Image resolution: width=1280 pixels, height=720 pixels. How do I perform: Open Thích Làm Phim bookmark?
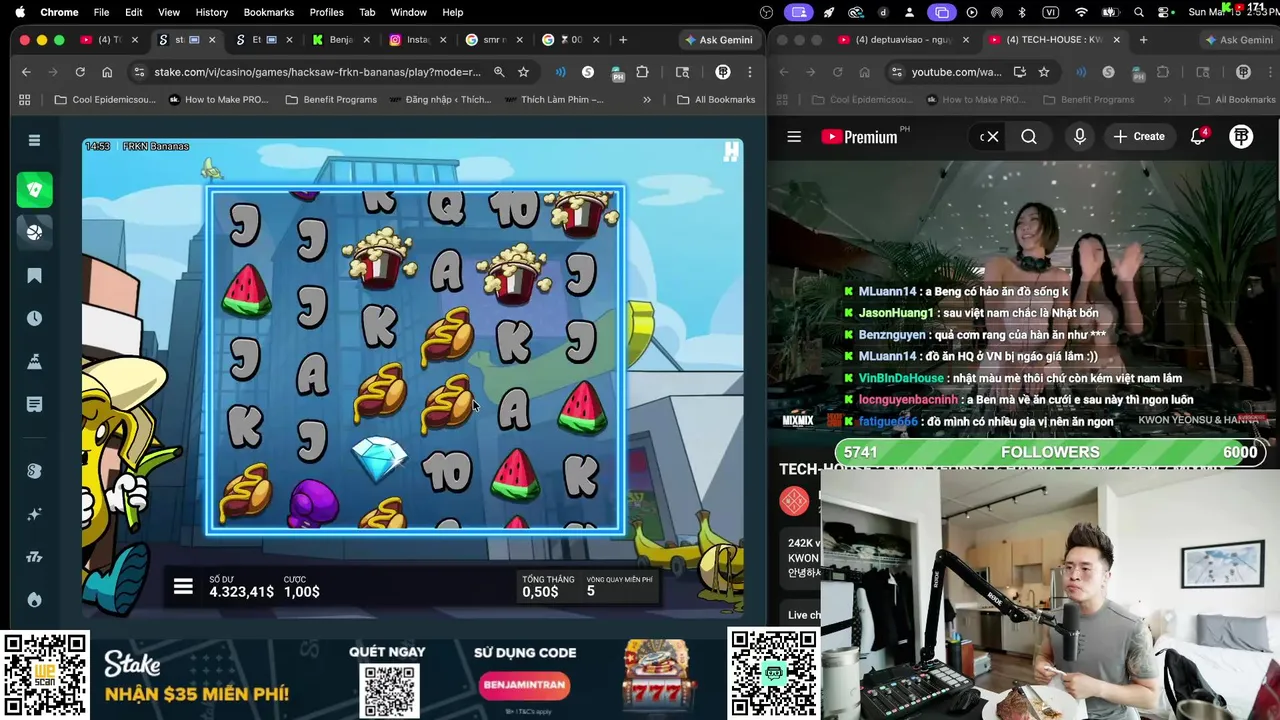[x=555, y=100]
